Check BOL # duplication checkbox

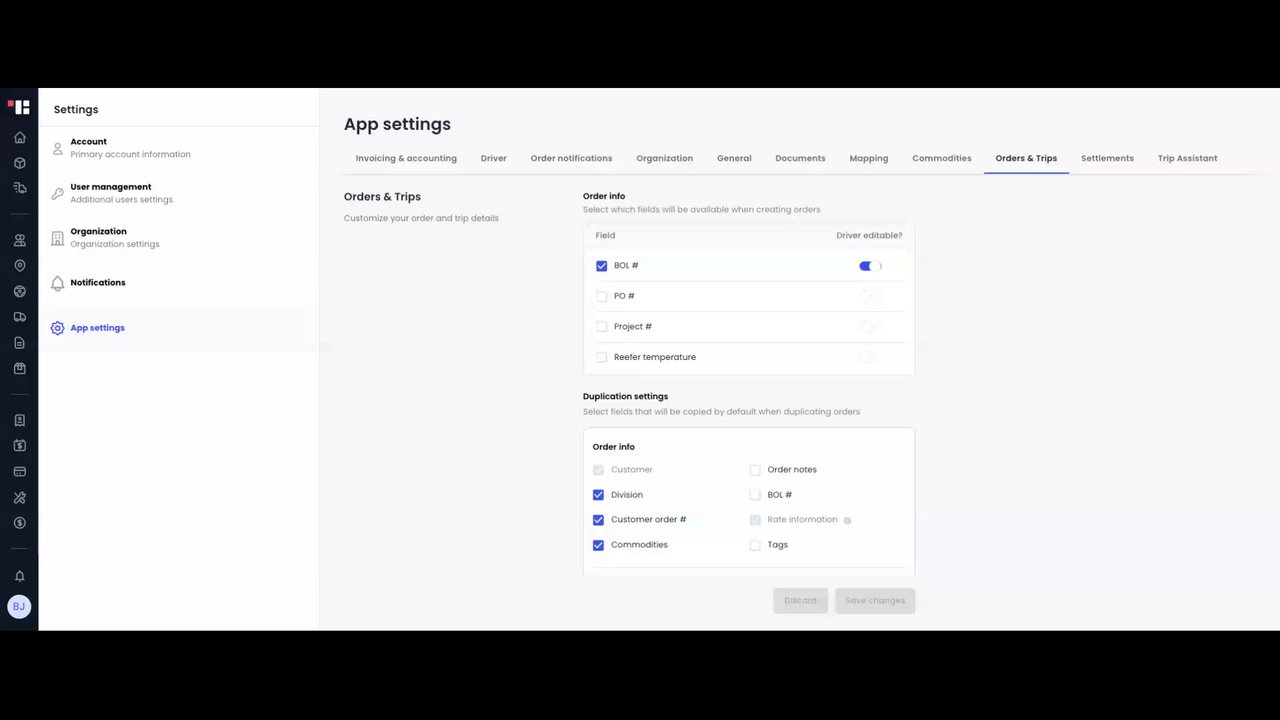(755, 495)
